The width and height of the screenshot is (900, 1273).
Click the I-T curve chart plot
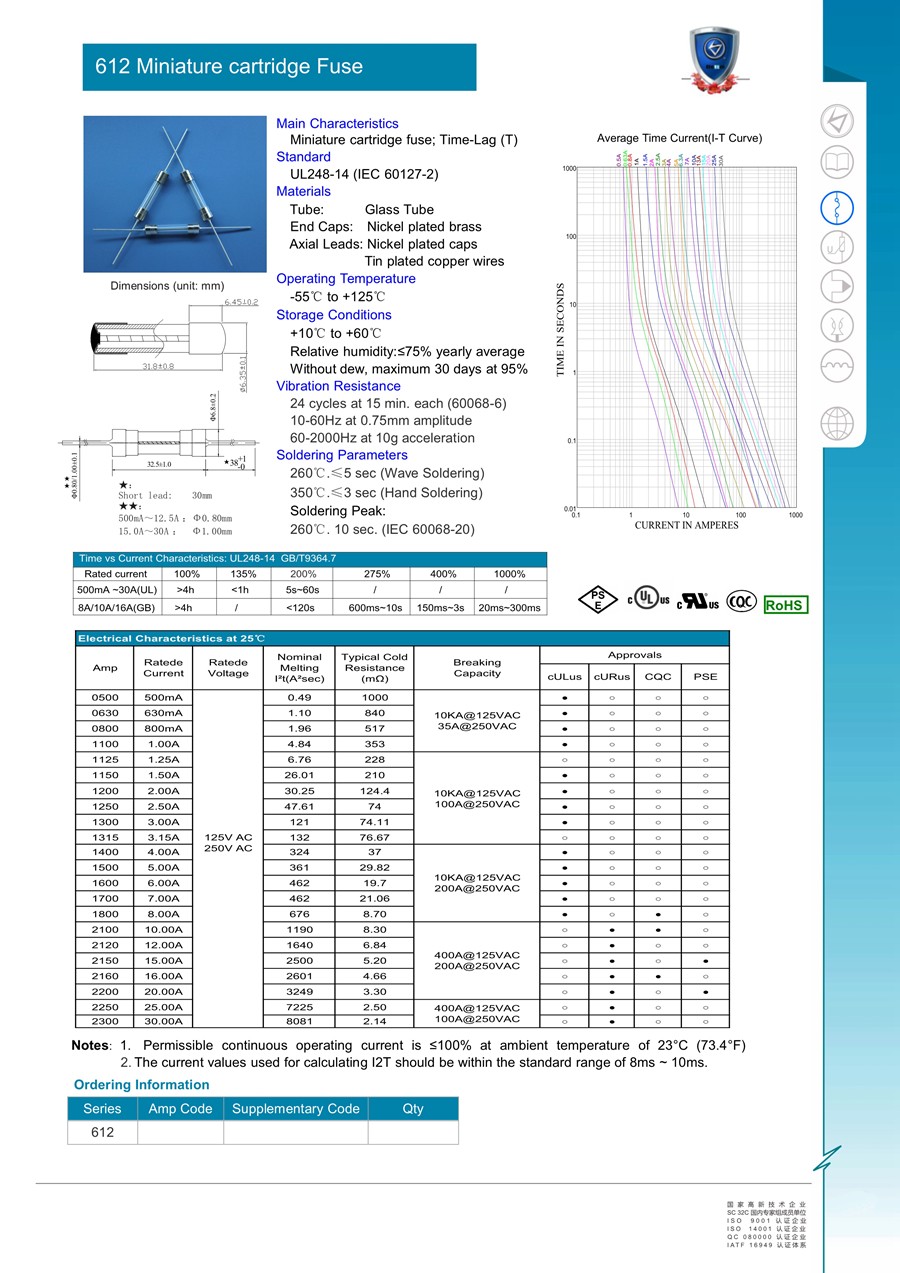pyautogui.click(x=685, y=338)
